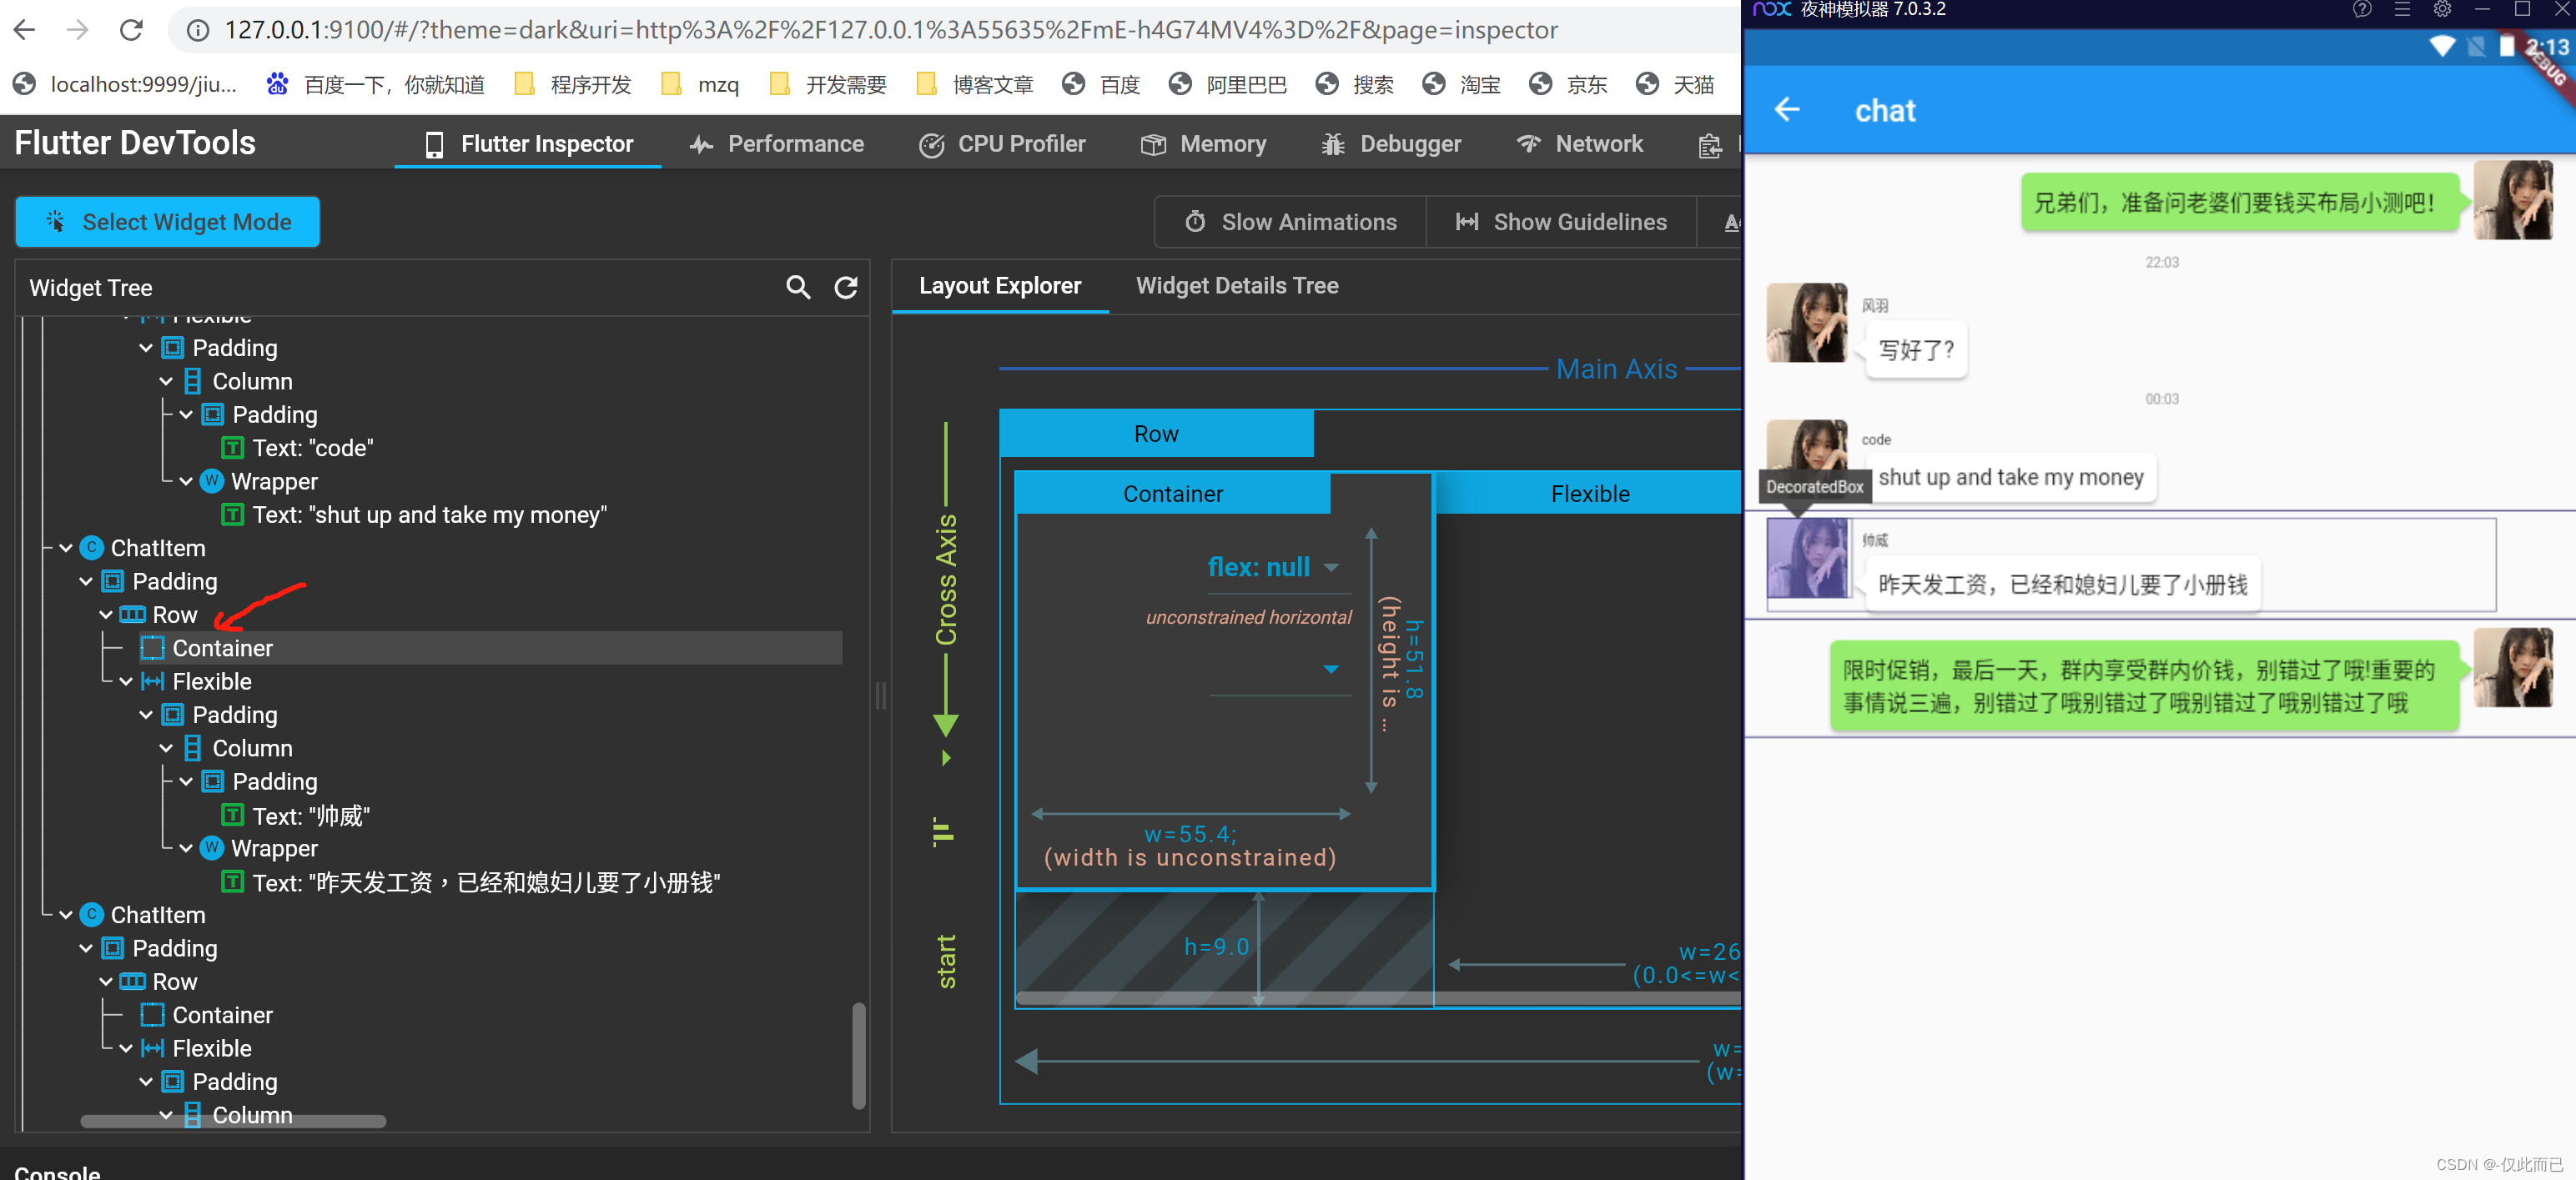The height and width of the screenshot is (1180, 2576).
Task: Toggle Slow Animations
Action: [x=1290, y=222]
